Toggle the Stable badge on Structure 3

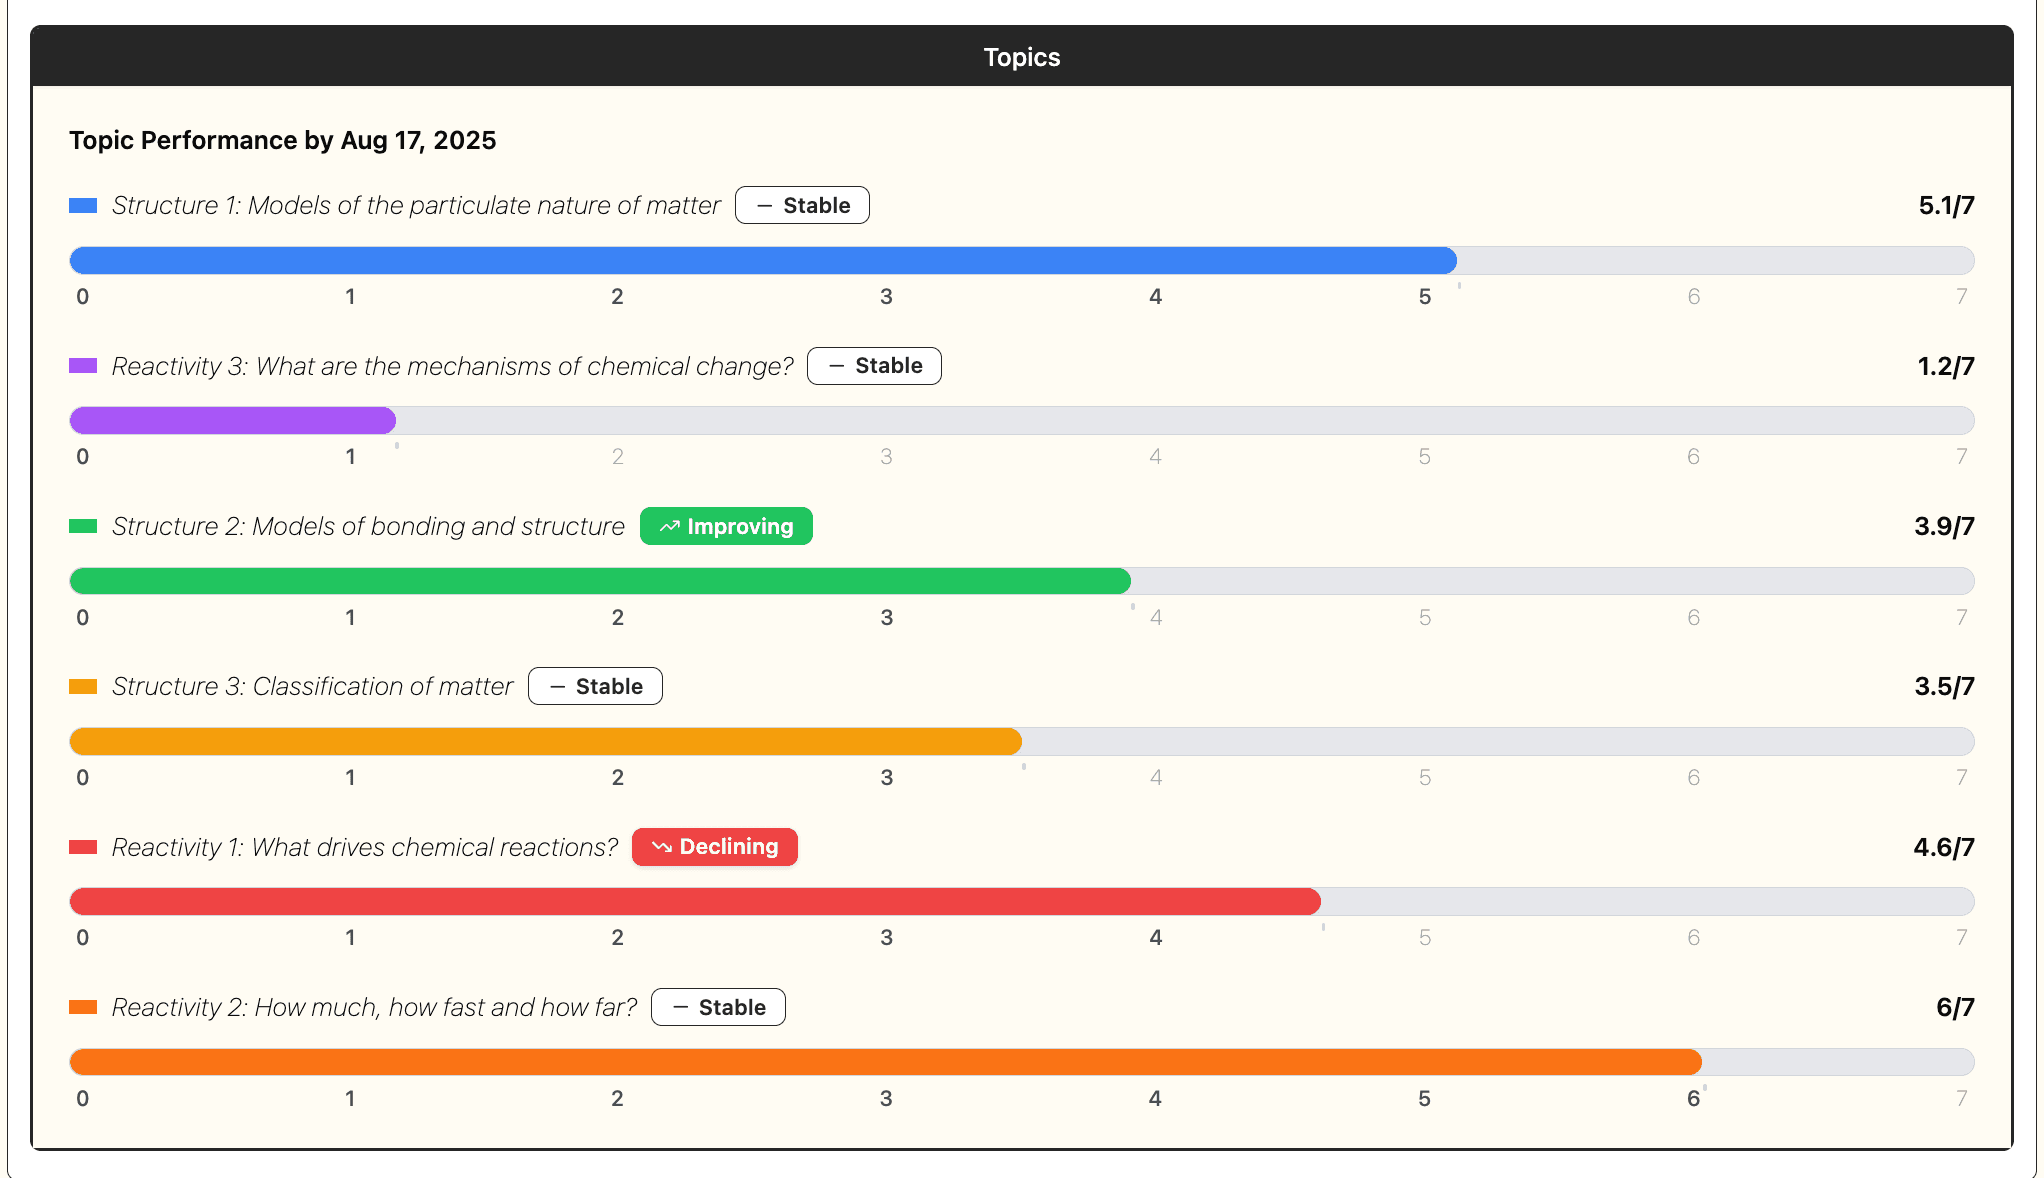pos(595,686)
